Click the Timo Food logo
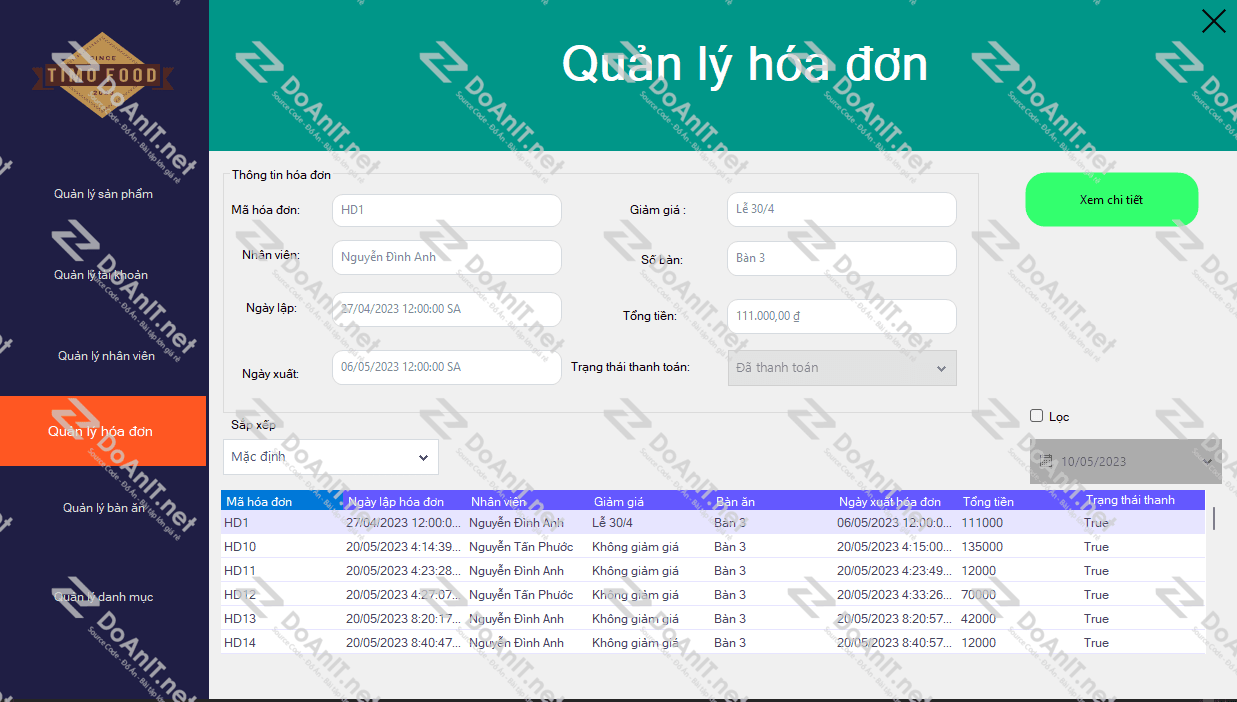Screen dimensions: 1237x702 point(103,75)
